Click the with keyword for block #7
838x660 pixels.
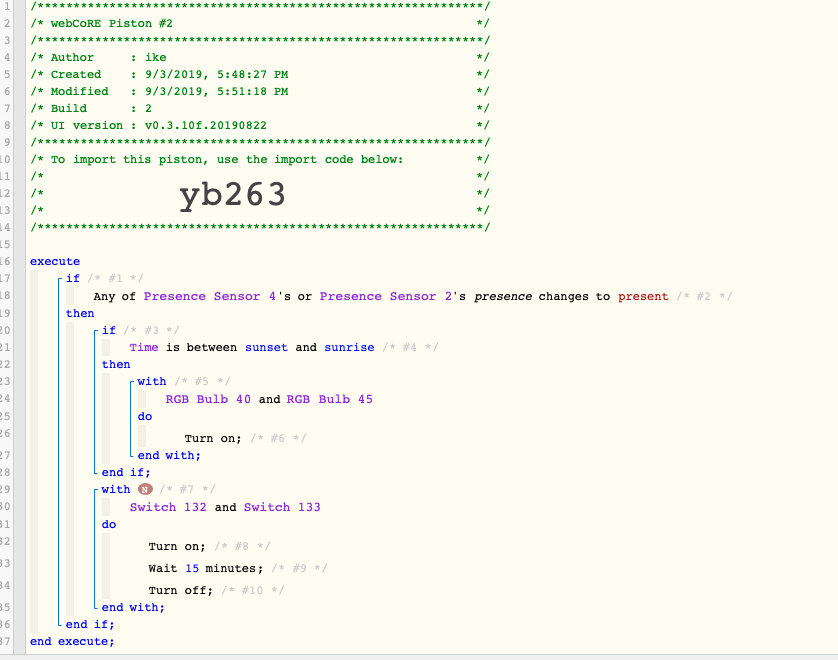115,490
